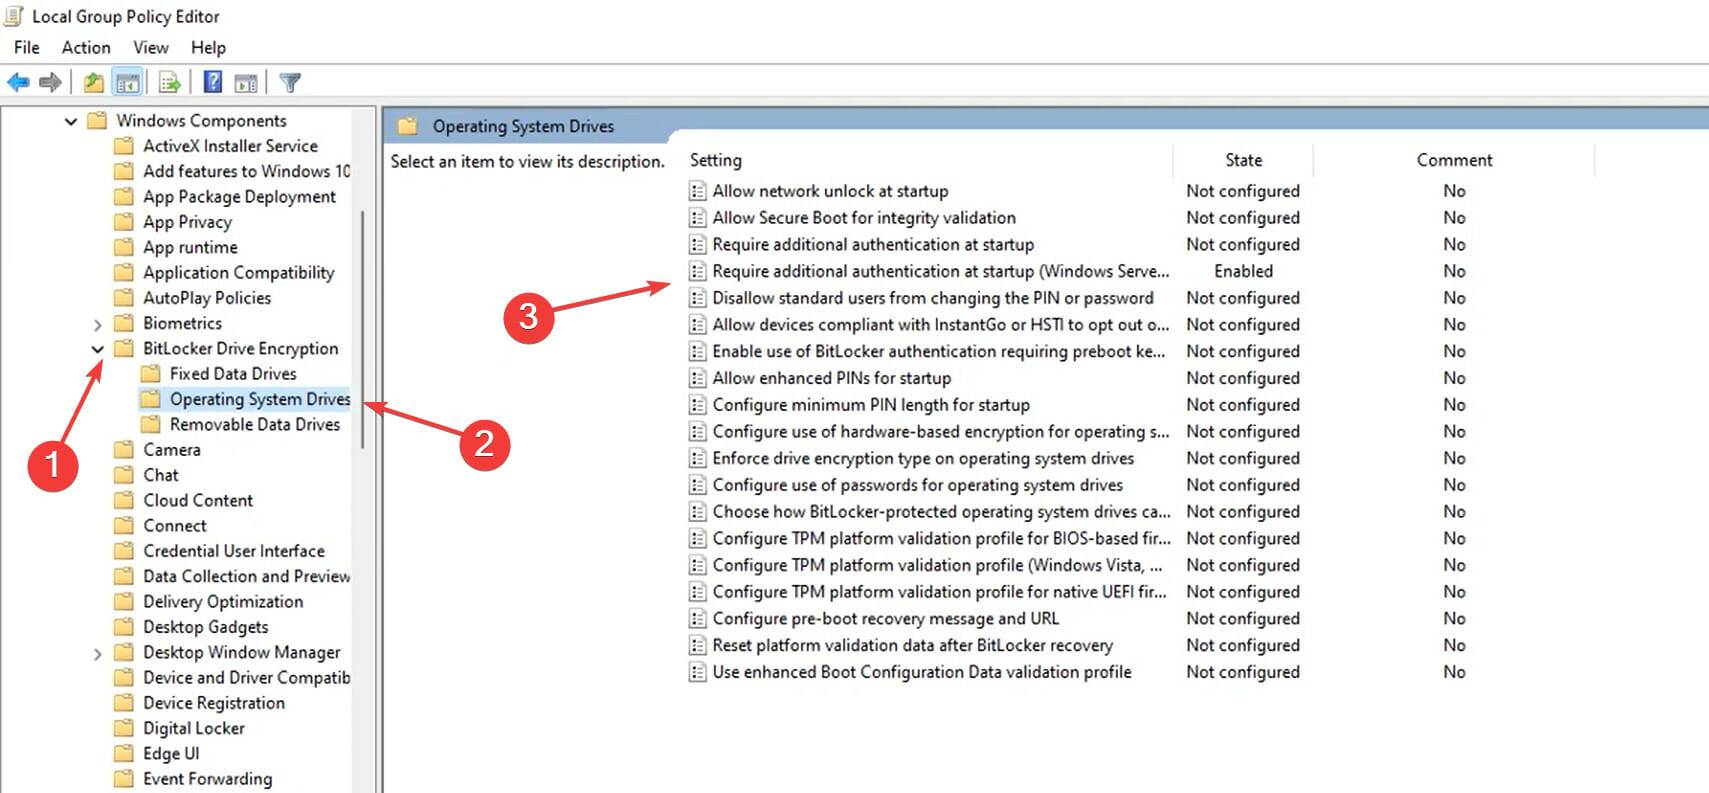This screenshot has height=793, width=1709.
Task: Toggle show/hide action pane icon
Action: [246, 82]
